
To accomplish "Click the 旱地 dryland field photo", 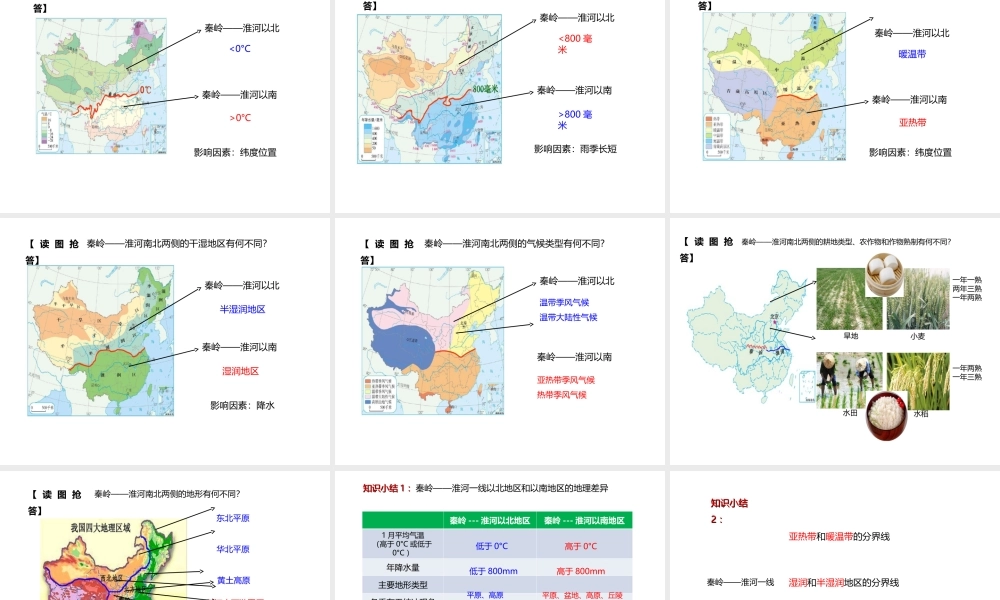I will pos(849,298).
